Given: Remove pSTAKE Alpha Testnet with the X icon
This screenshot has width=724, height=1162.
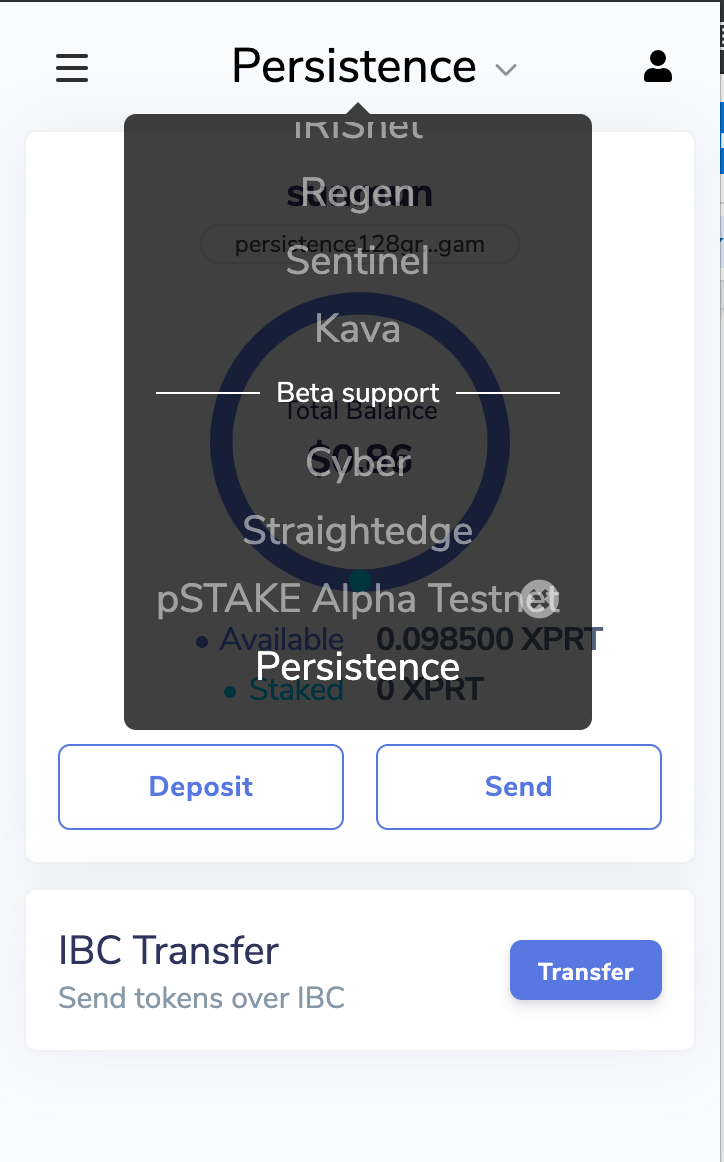Looking at the screenshot, I should tap(539, 599).
